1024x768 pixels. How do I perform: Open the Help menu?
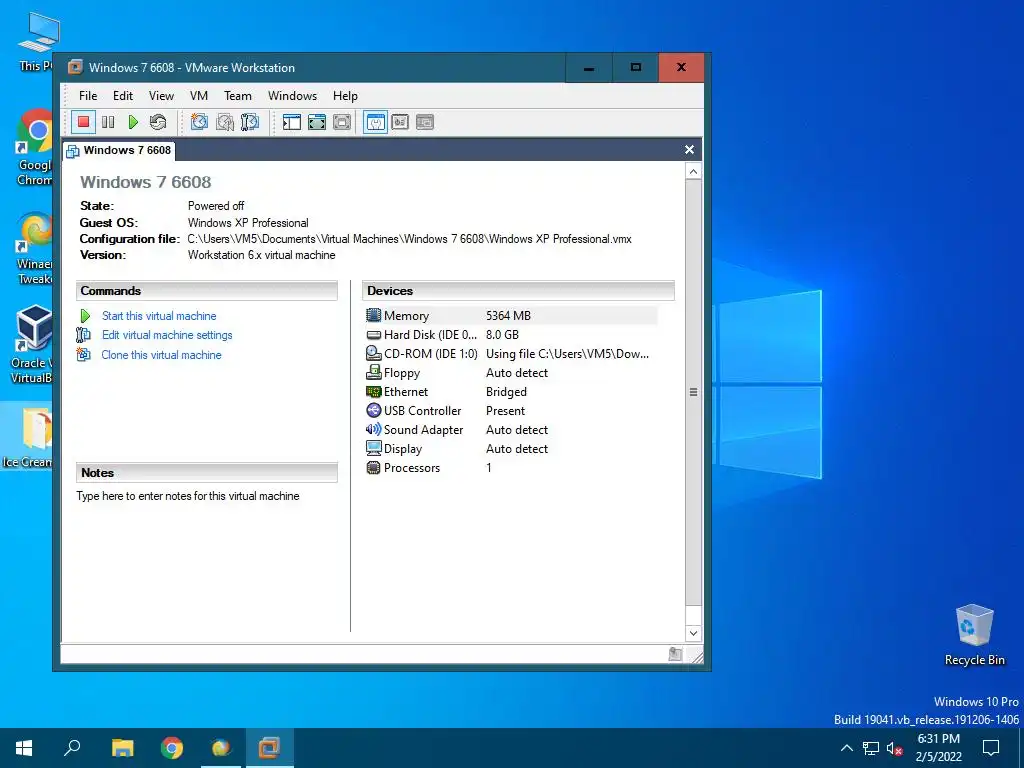(345, 96)
